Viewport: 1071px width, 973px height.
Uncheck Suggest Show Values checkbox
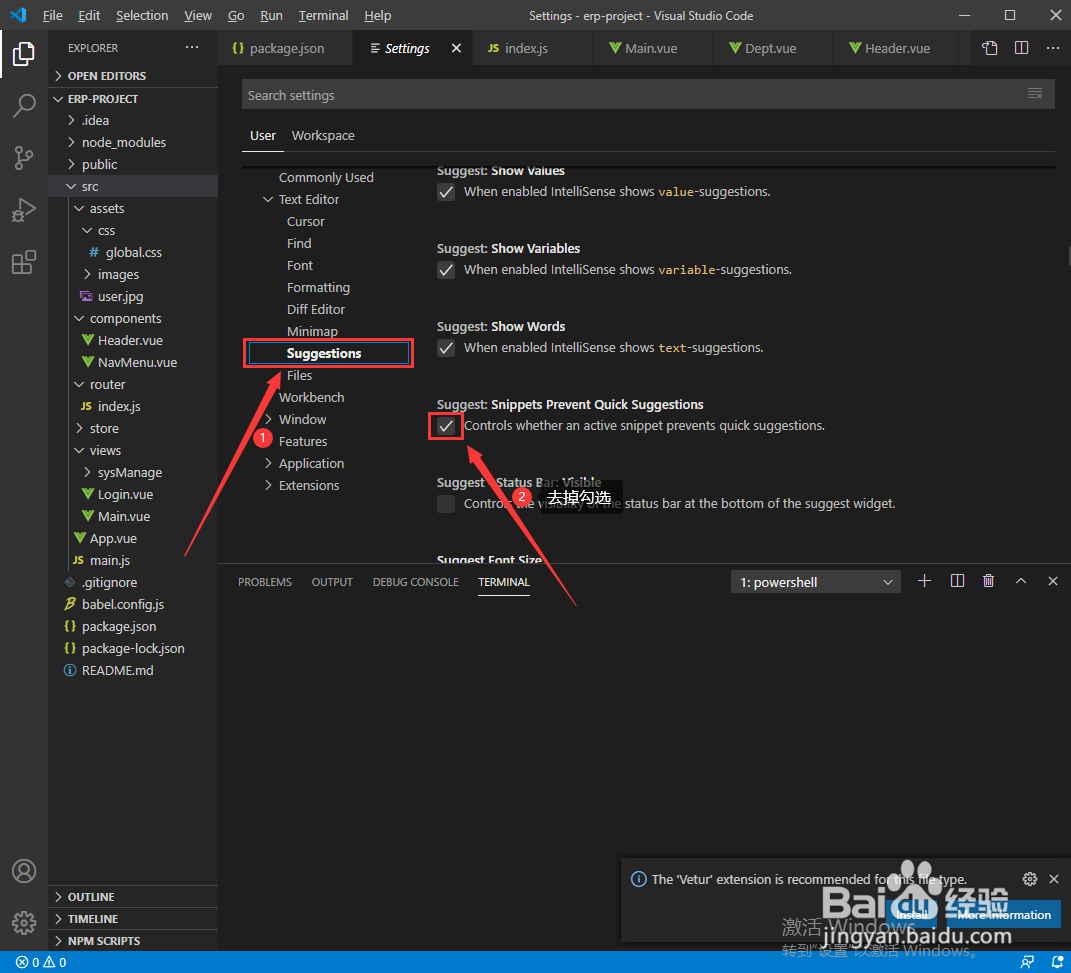[x=446, y=192]
